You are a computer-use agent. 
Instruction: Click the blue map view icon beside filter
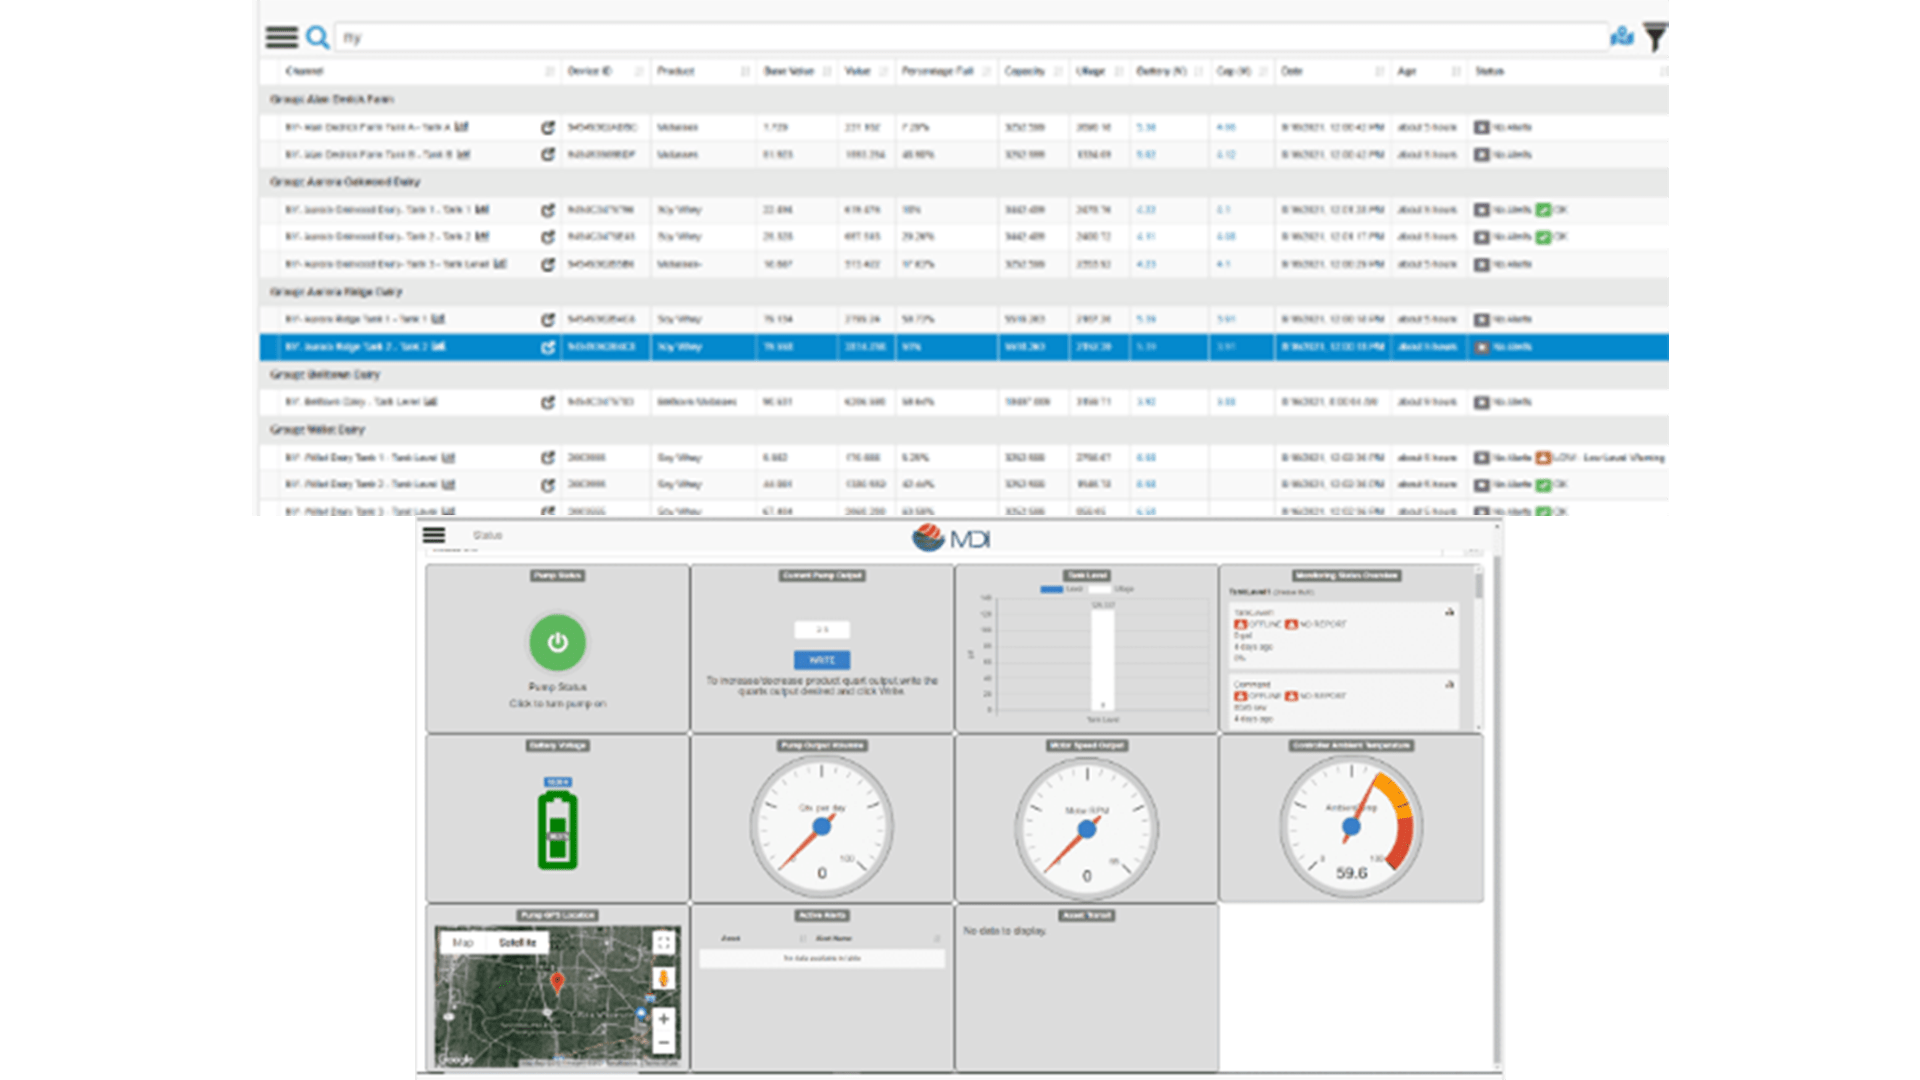(1622, 37)
